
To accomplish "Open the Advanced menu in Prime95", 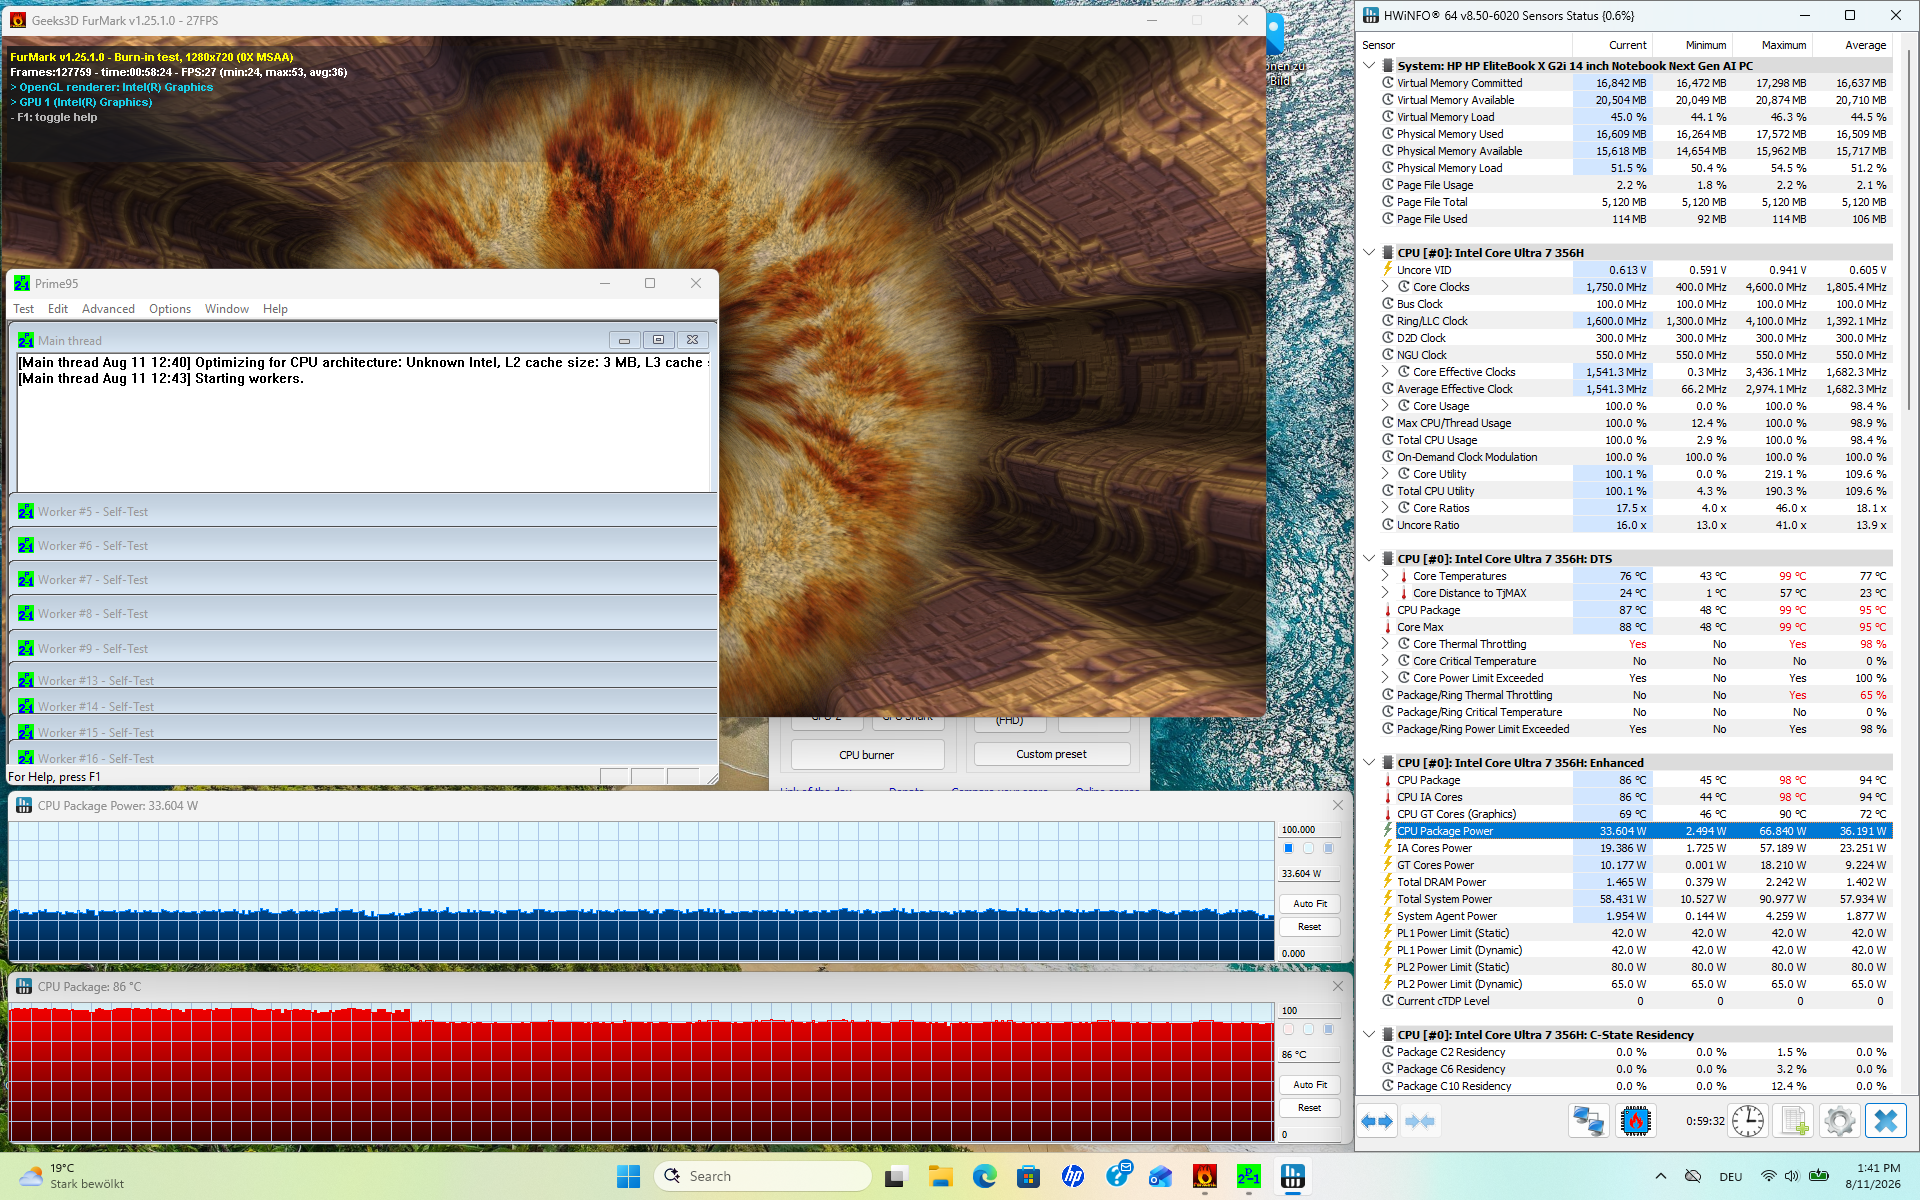I will coord(108,309).
